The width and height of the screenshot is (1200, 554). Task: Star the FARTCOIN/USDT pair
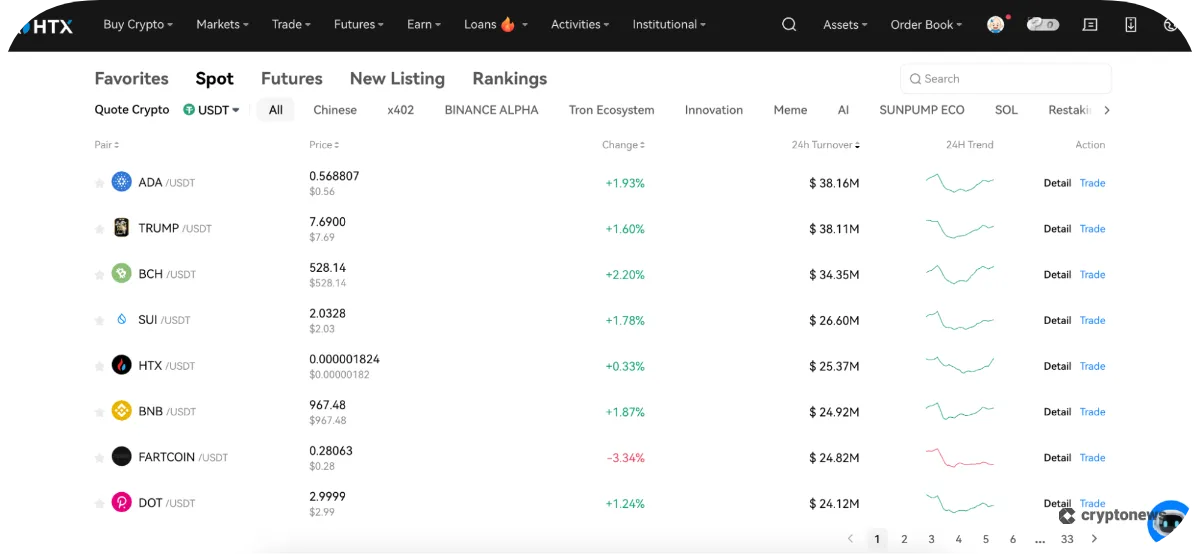pyautogui.click(x=99, y=458)
